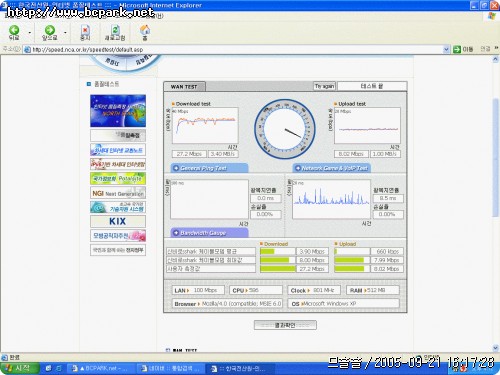Click the Try again button
The image size is (500, 375).
[x=324, y=86]
